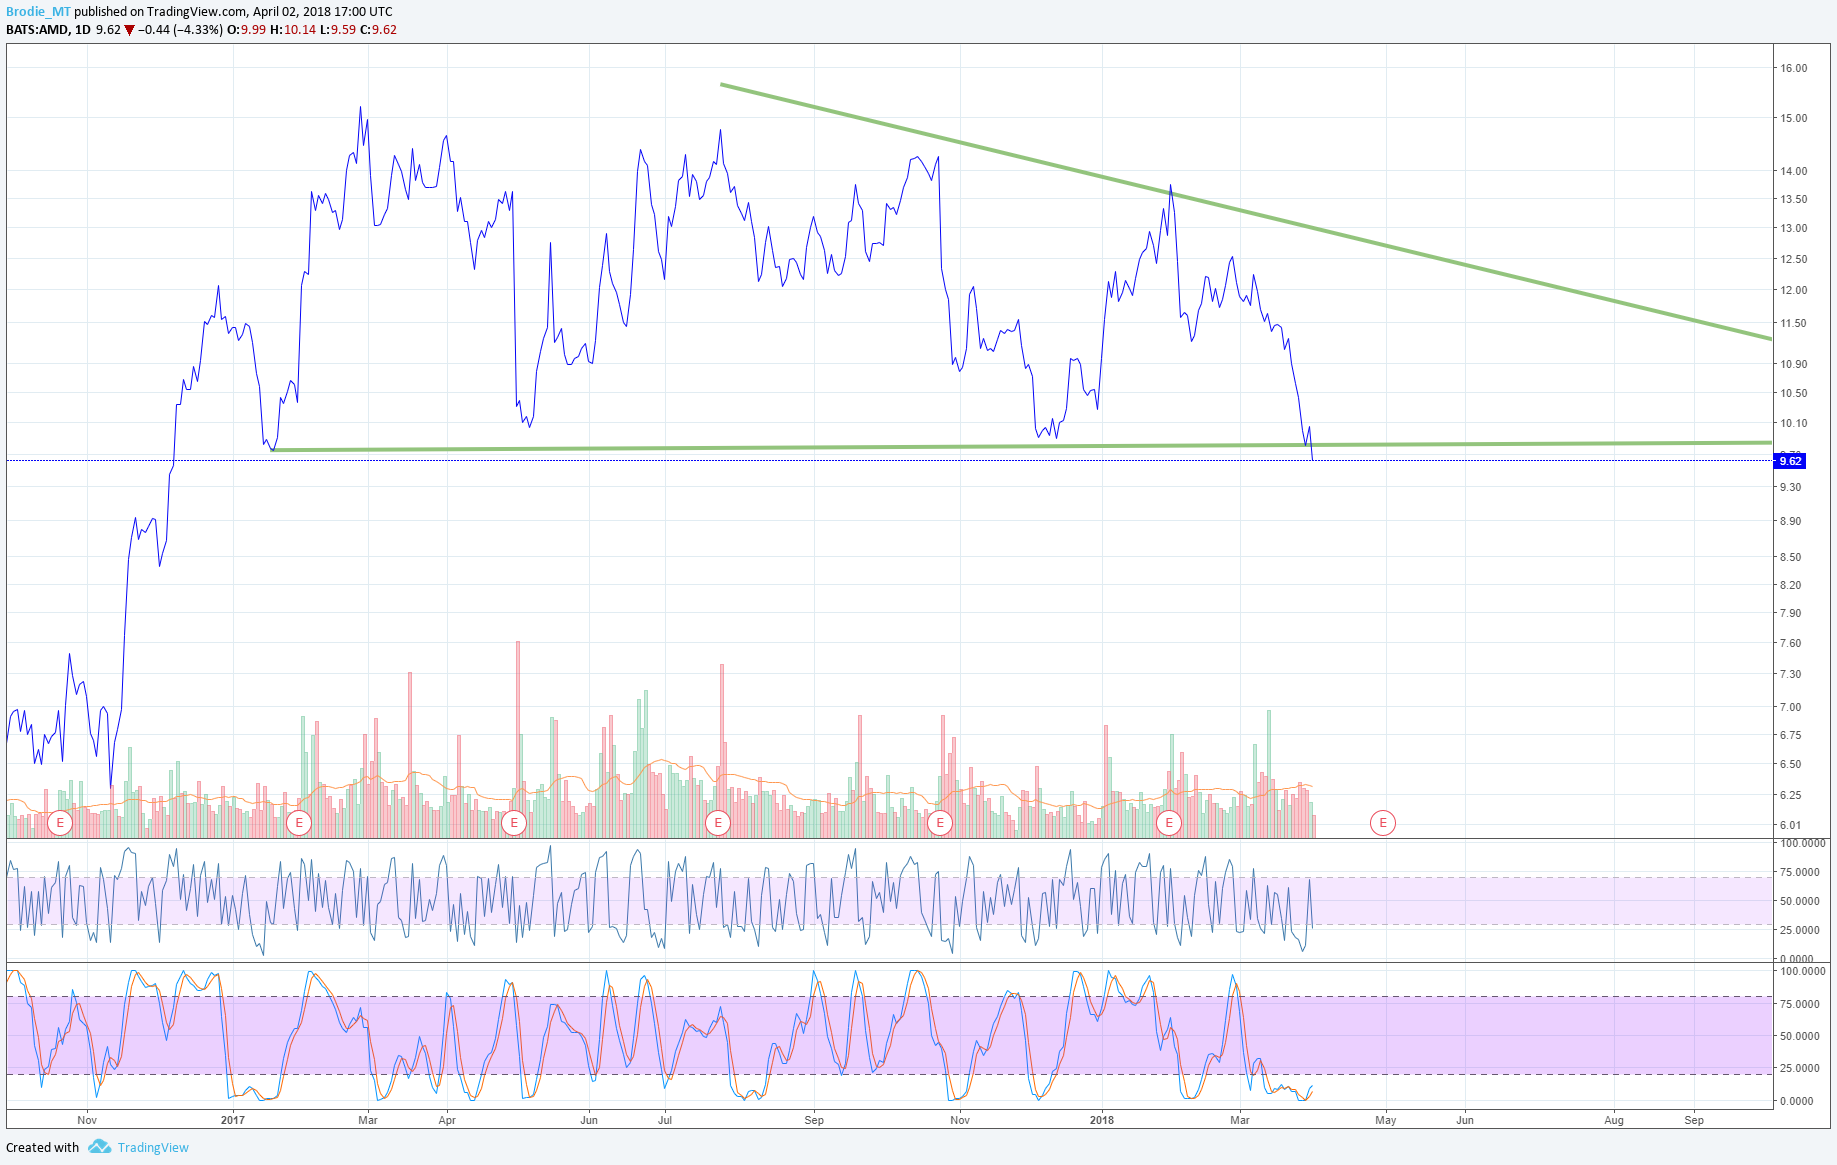Click the 7.00 price axis label
Screen dimensions: 1837x1165
click(x=1790, y=707)
